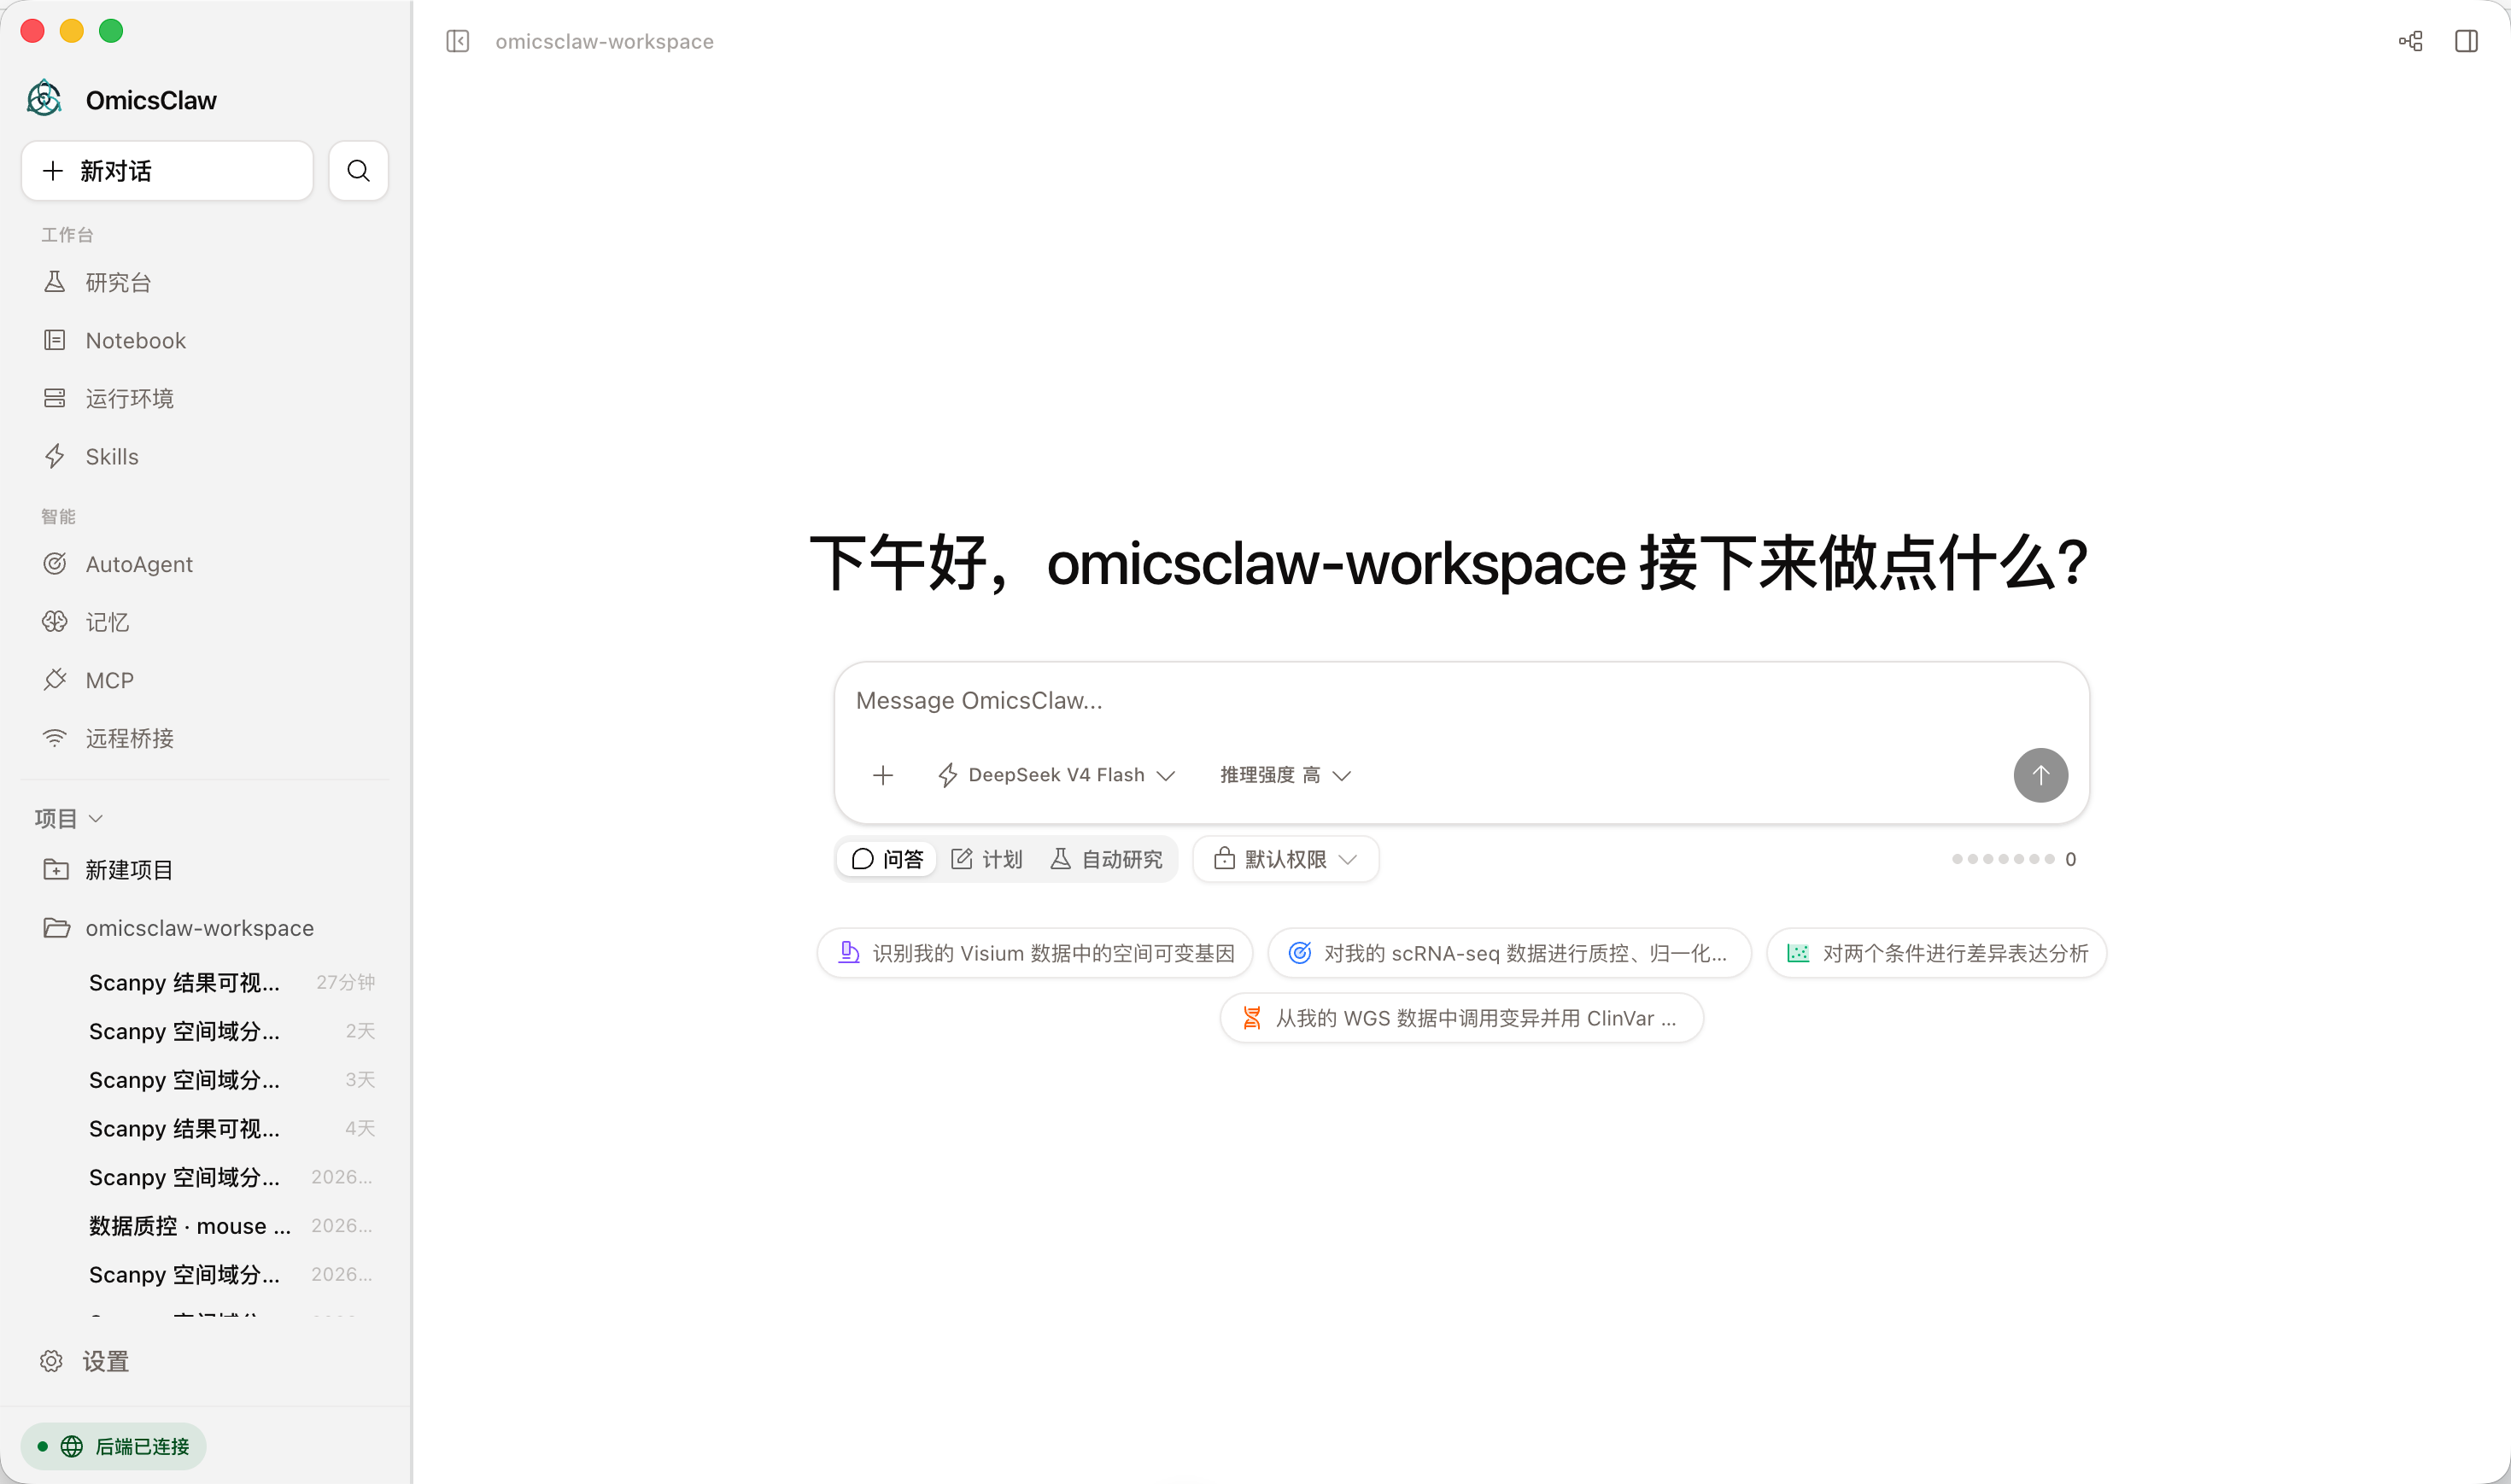
Task: Focus the Message OmicsClaw input field
Action: pyautogui.click(x=1460, y=701)
